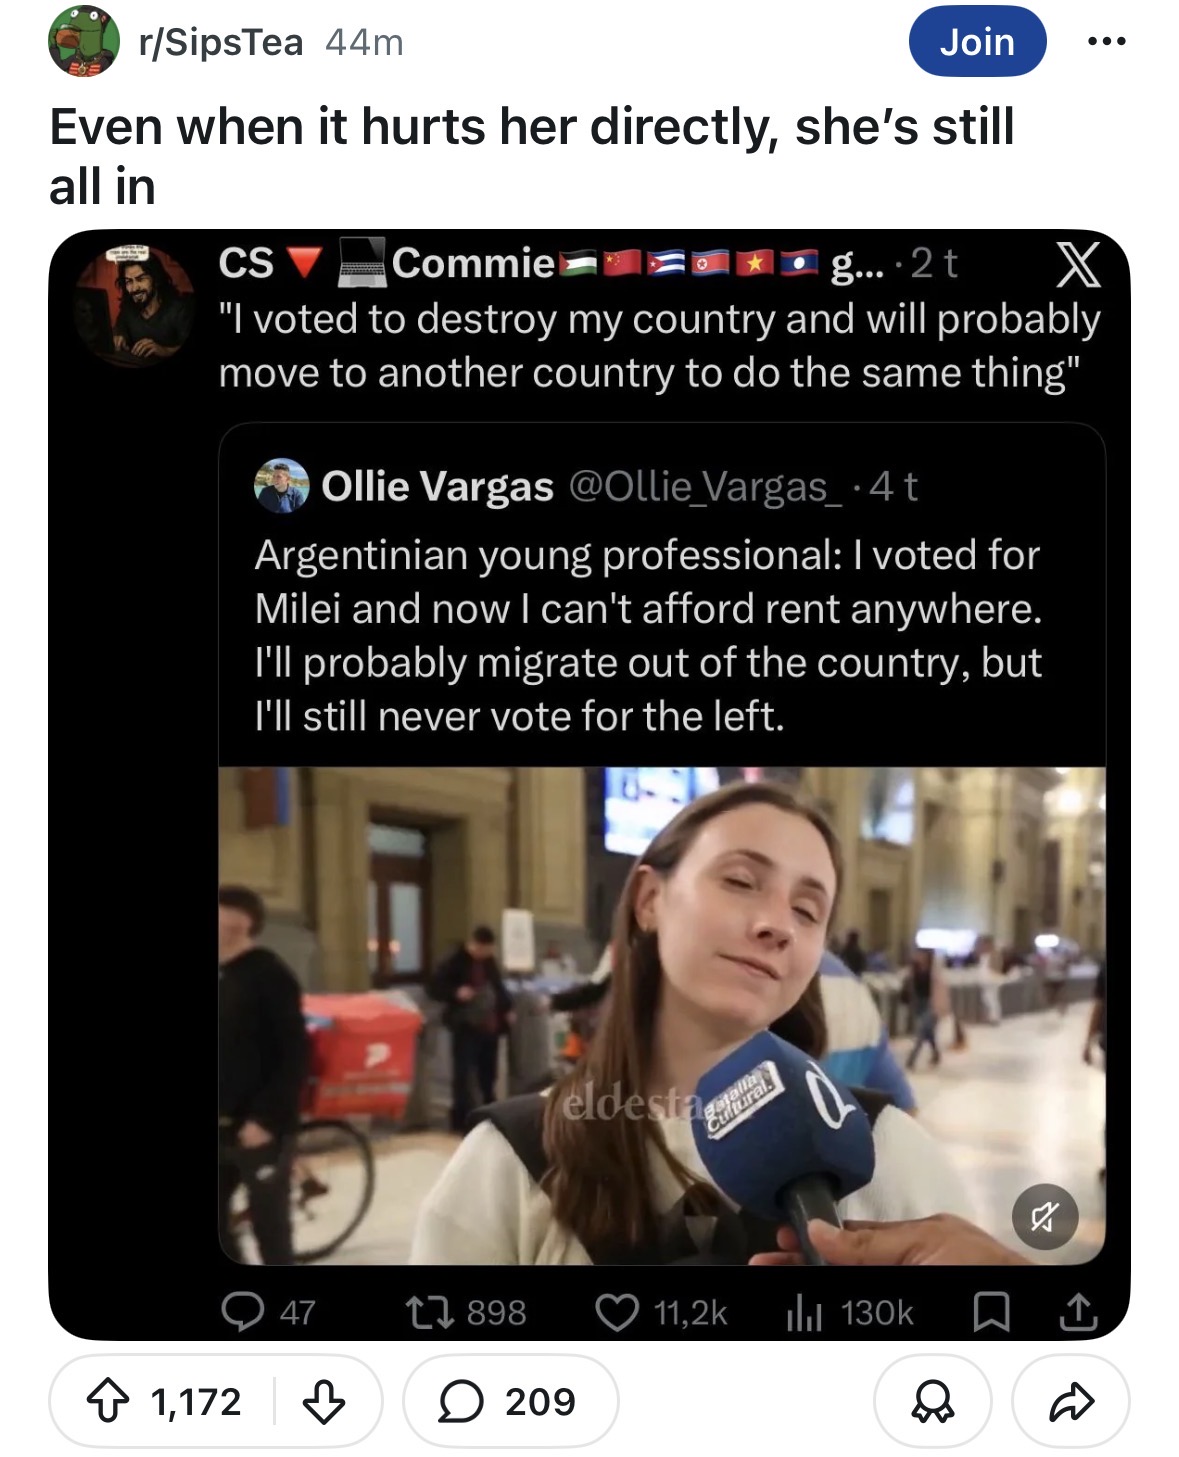This screenshot has width=1179, height=1457.
Task: Click Ollie Vargas profile picture
Action: [282, 486]
